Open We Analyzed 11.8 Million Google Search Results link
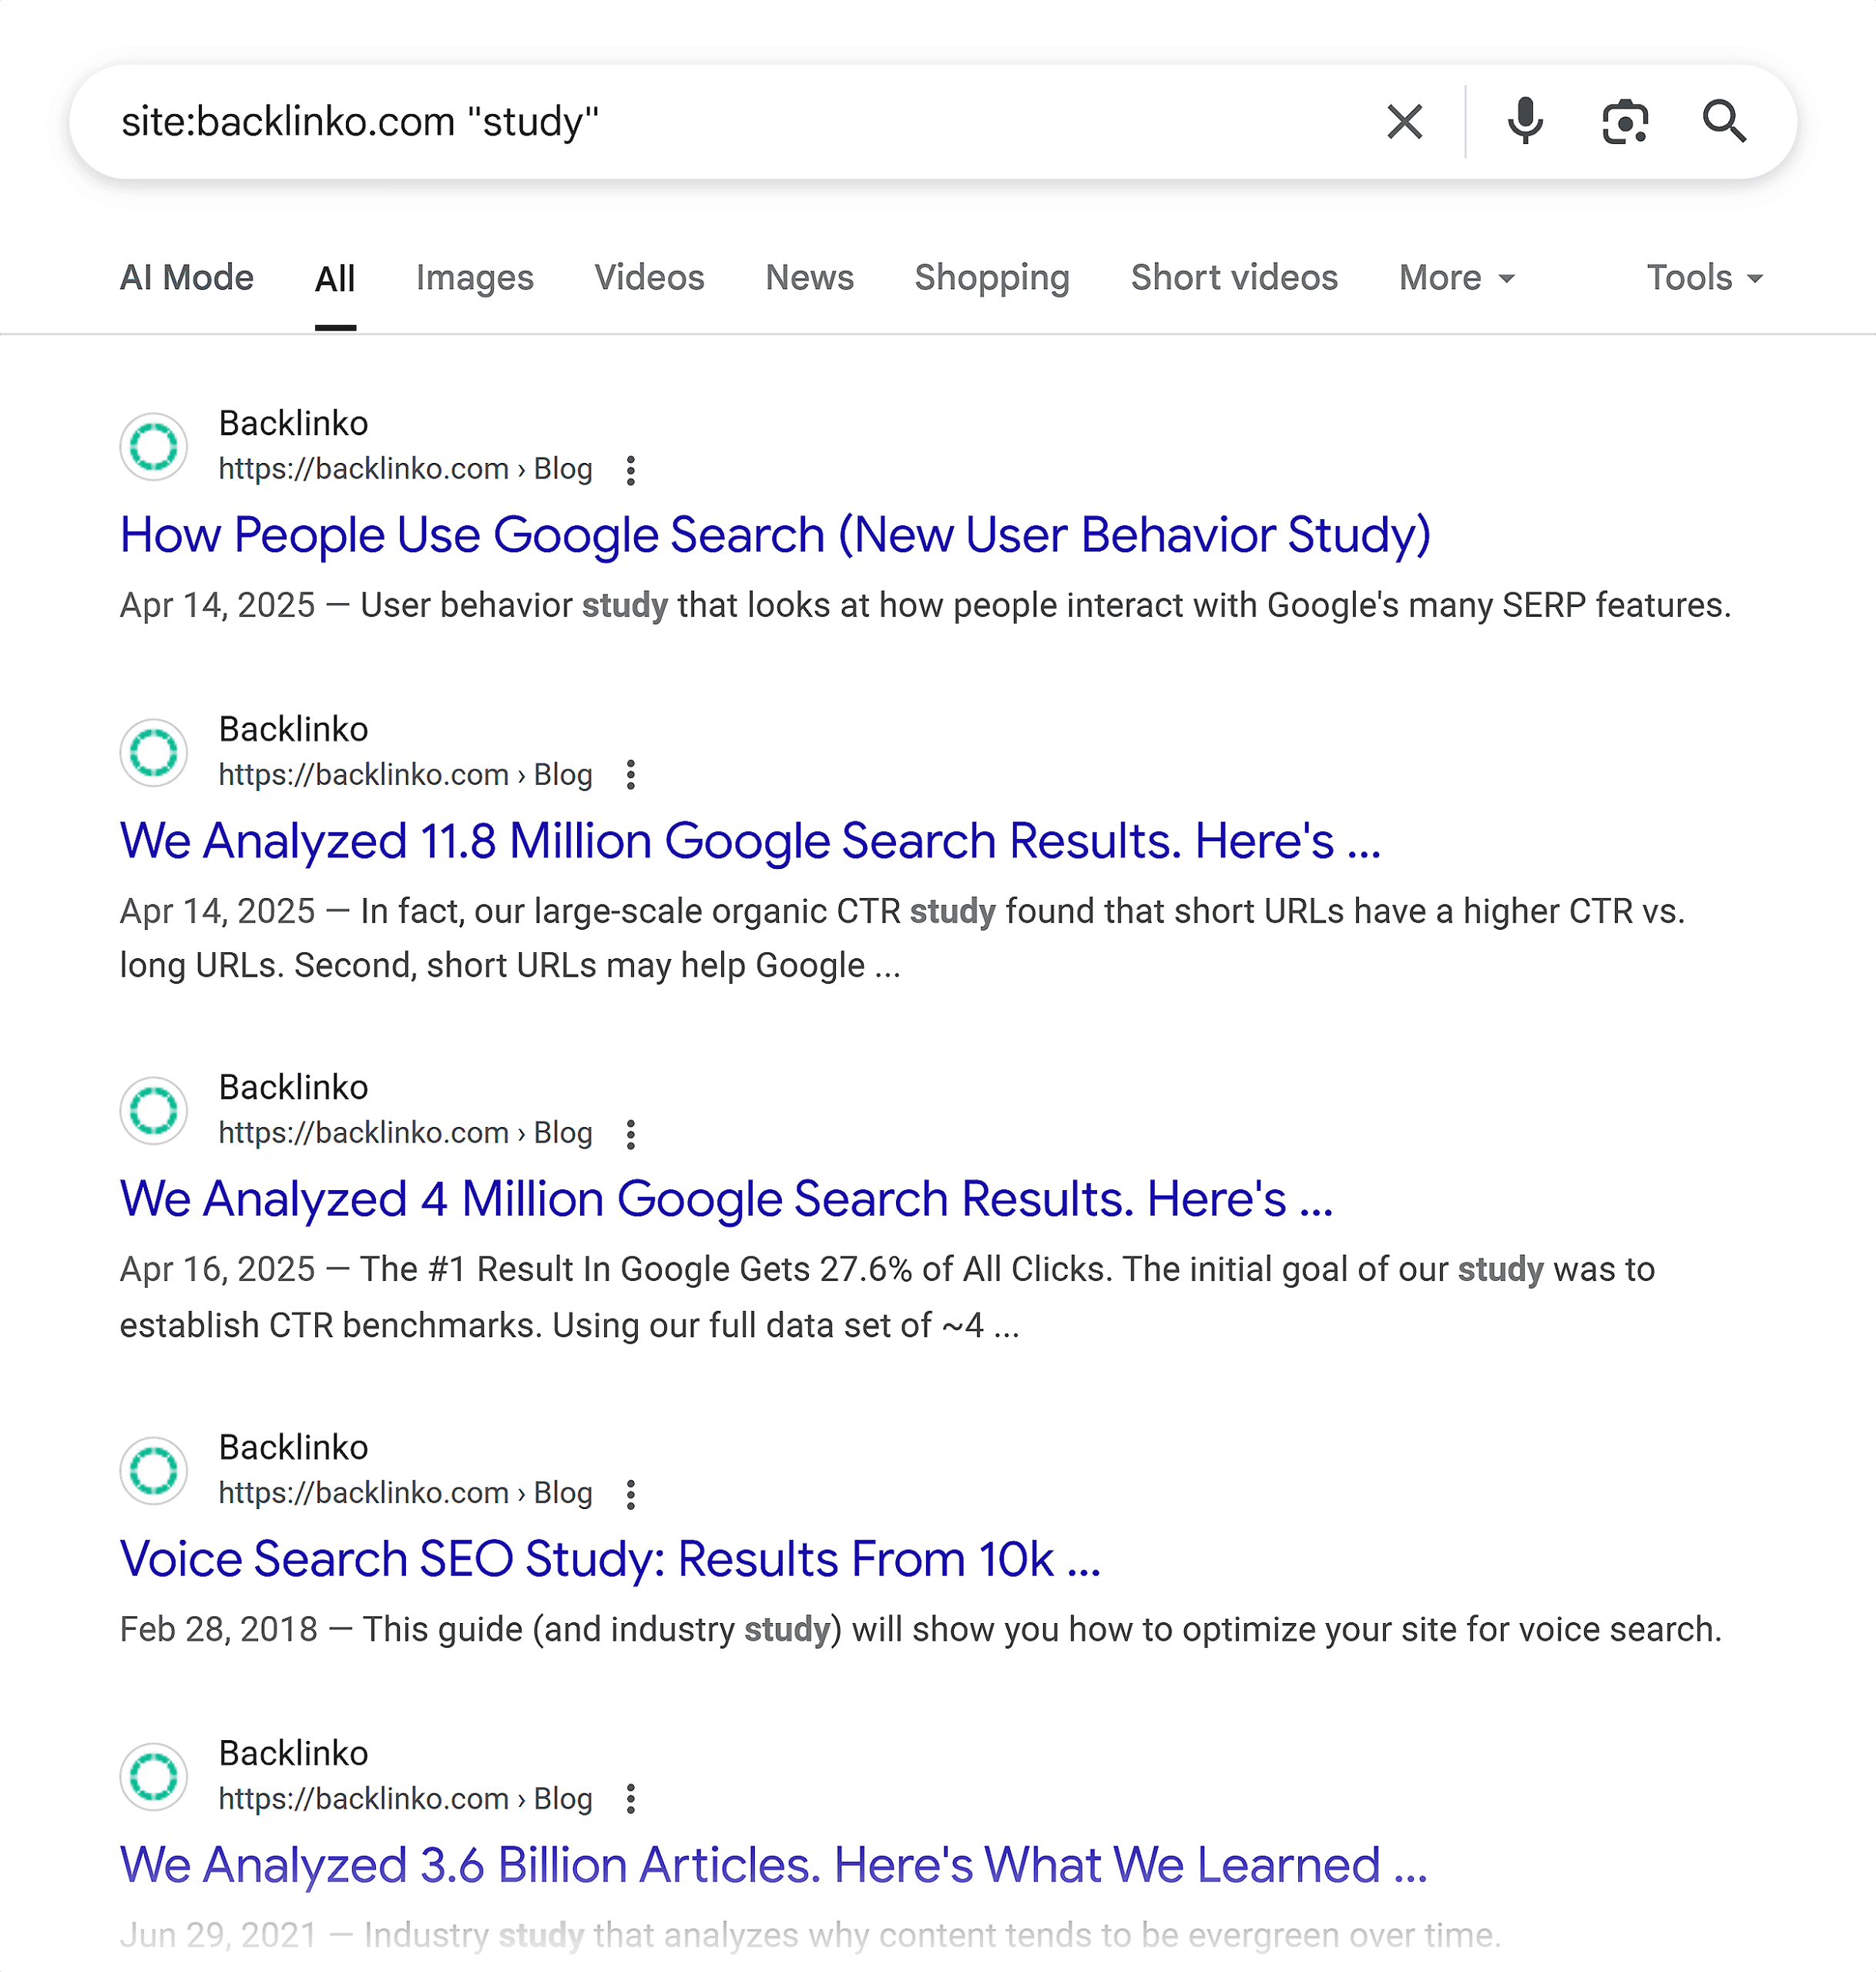 (750, 841)
